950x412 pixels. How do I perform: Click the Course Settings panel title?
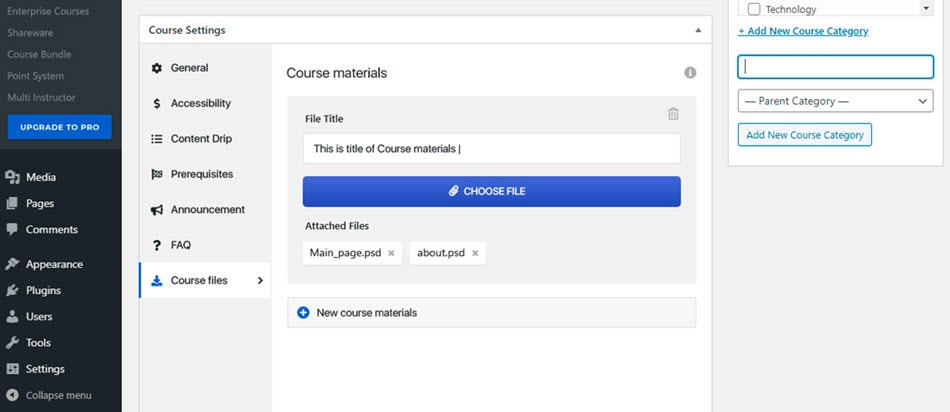pos(187,30)
